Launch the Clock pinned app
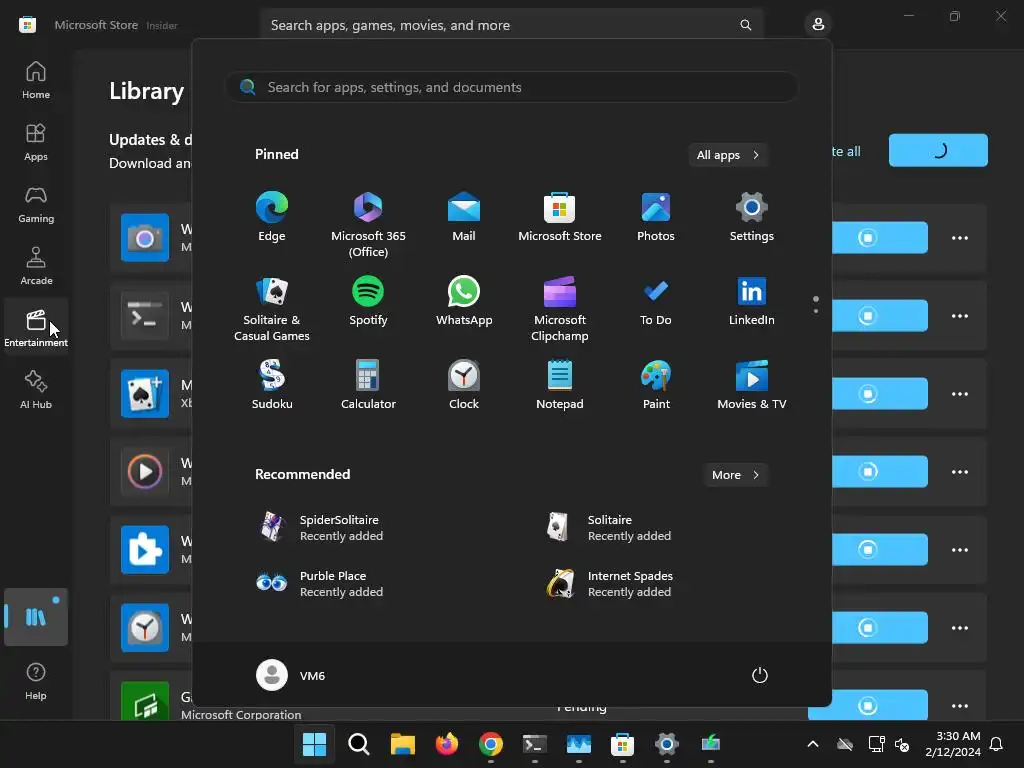Viewport: 1024px width, 768px height. [464, 385]
